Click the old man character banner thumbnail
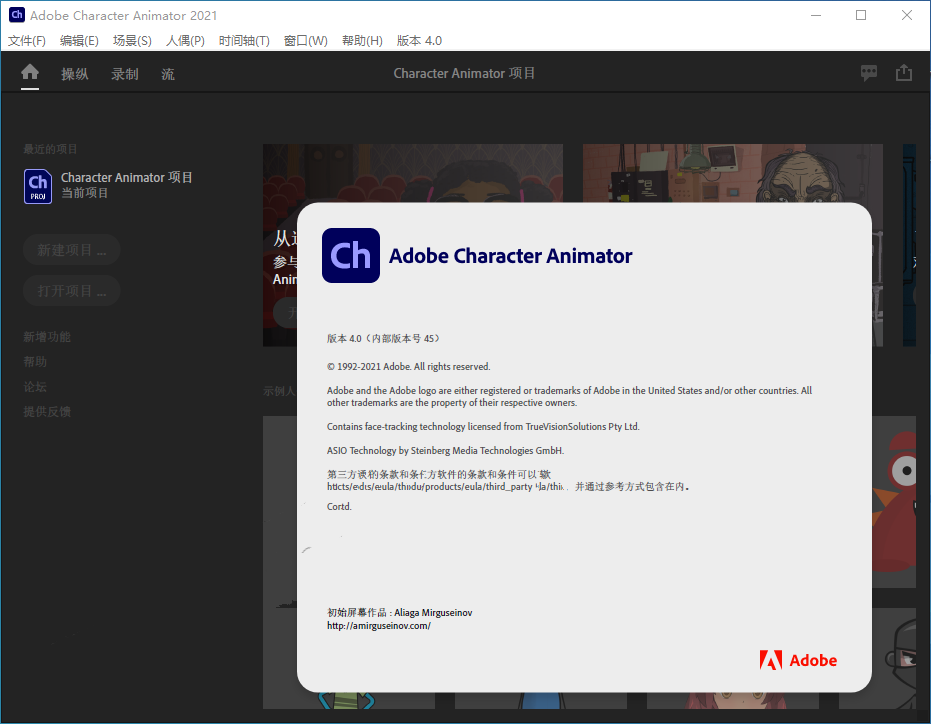931x724 pixels. [x=733, y=173]
